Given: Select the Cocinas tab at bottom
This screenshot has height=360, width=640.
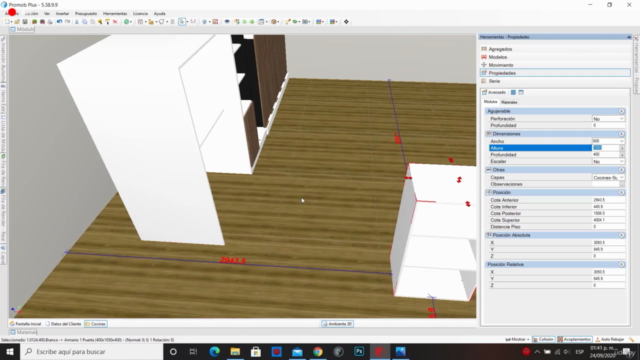Looking at the screenshot, I should 96,324.
